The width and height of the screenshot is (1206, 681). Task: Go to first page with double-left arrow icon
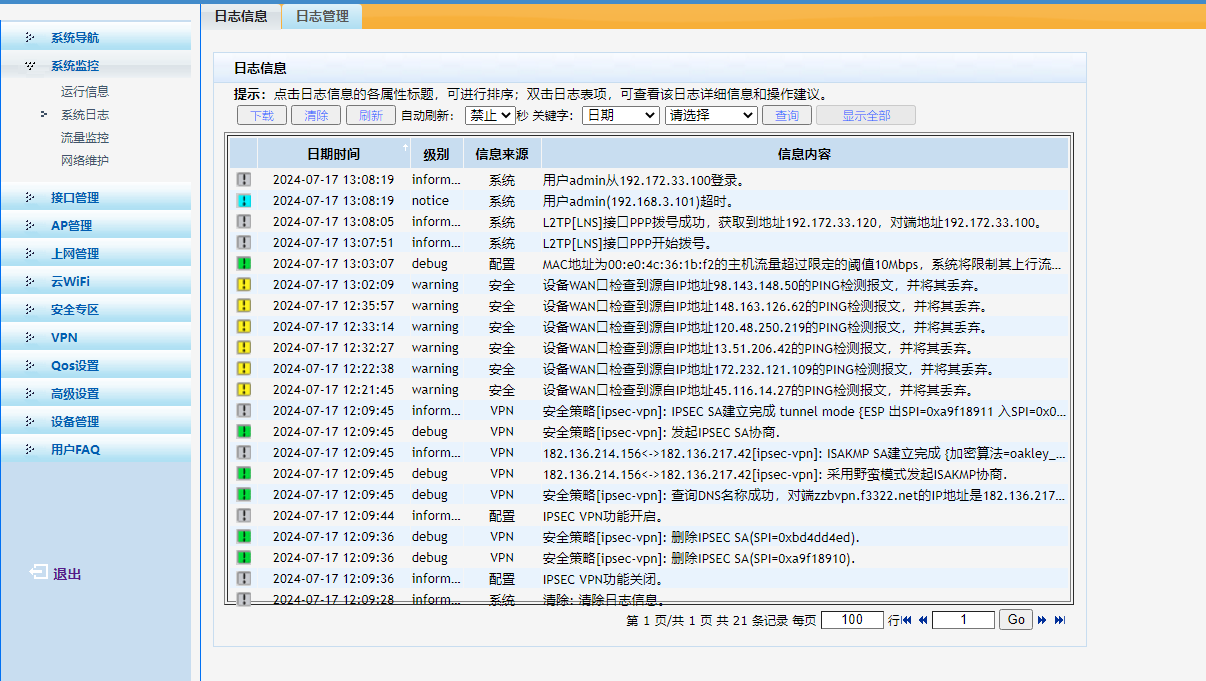pos(907,620)
